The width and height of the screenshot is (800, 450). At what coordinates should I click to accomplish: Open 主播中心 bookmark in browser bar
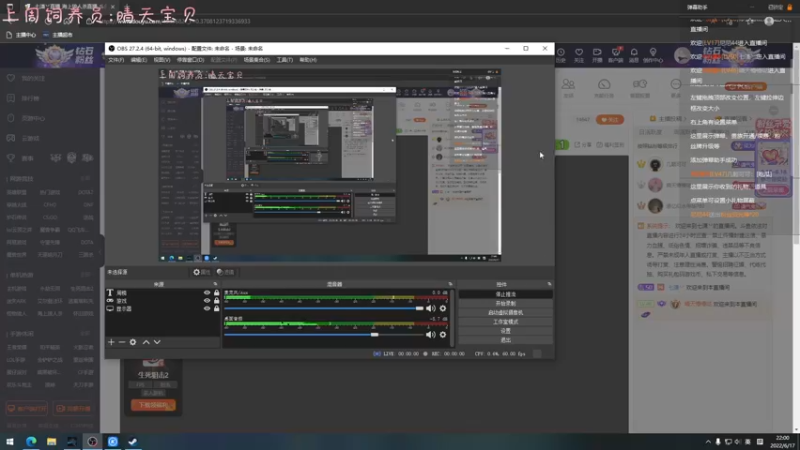(21, 35)
